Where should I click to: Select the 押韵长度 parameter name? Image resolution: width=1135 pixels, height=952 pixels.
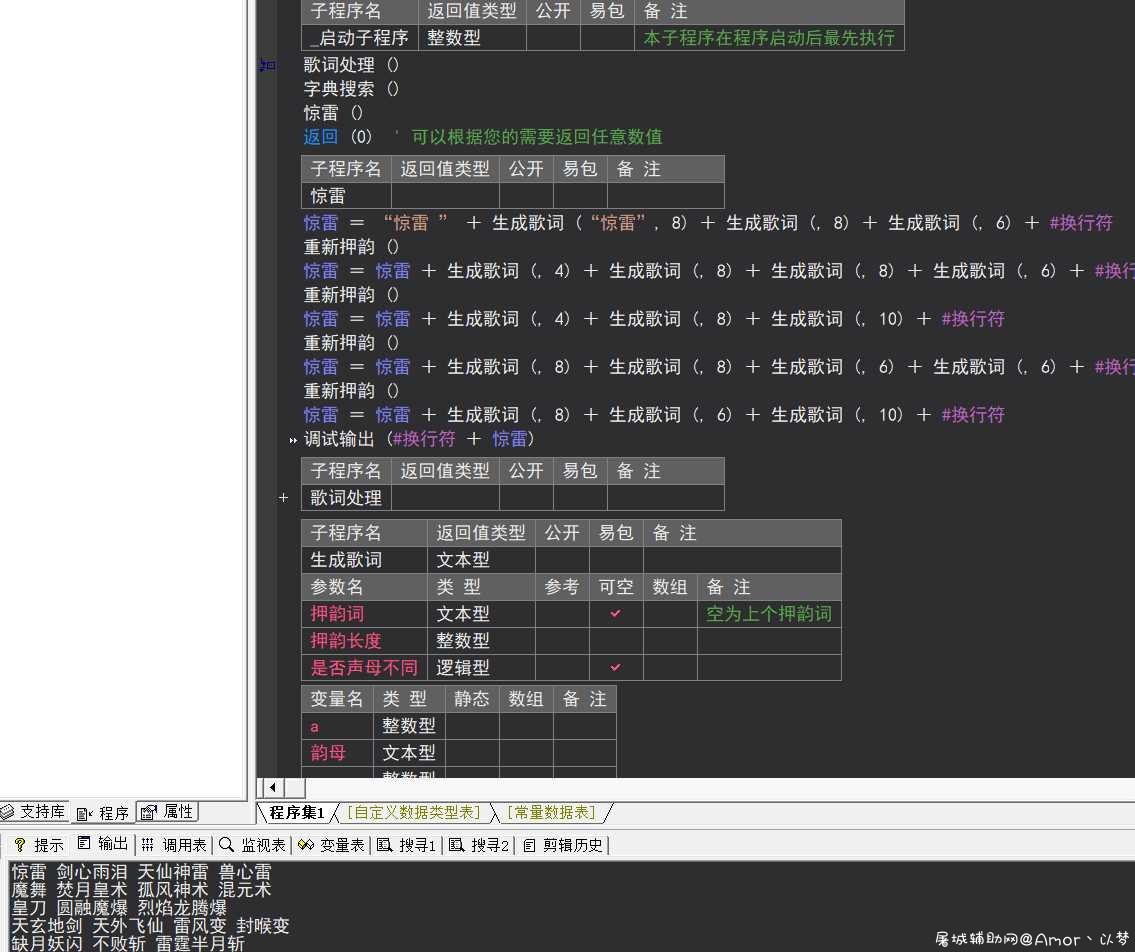pyautogui.click(x=364, y=641)
